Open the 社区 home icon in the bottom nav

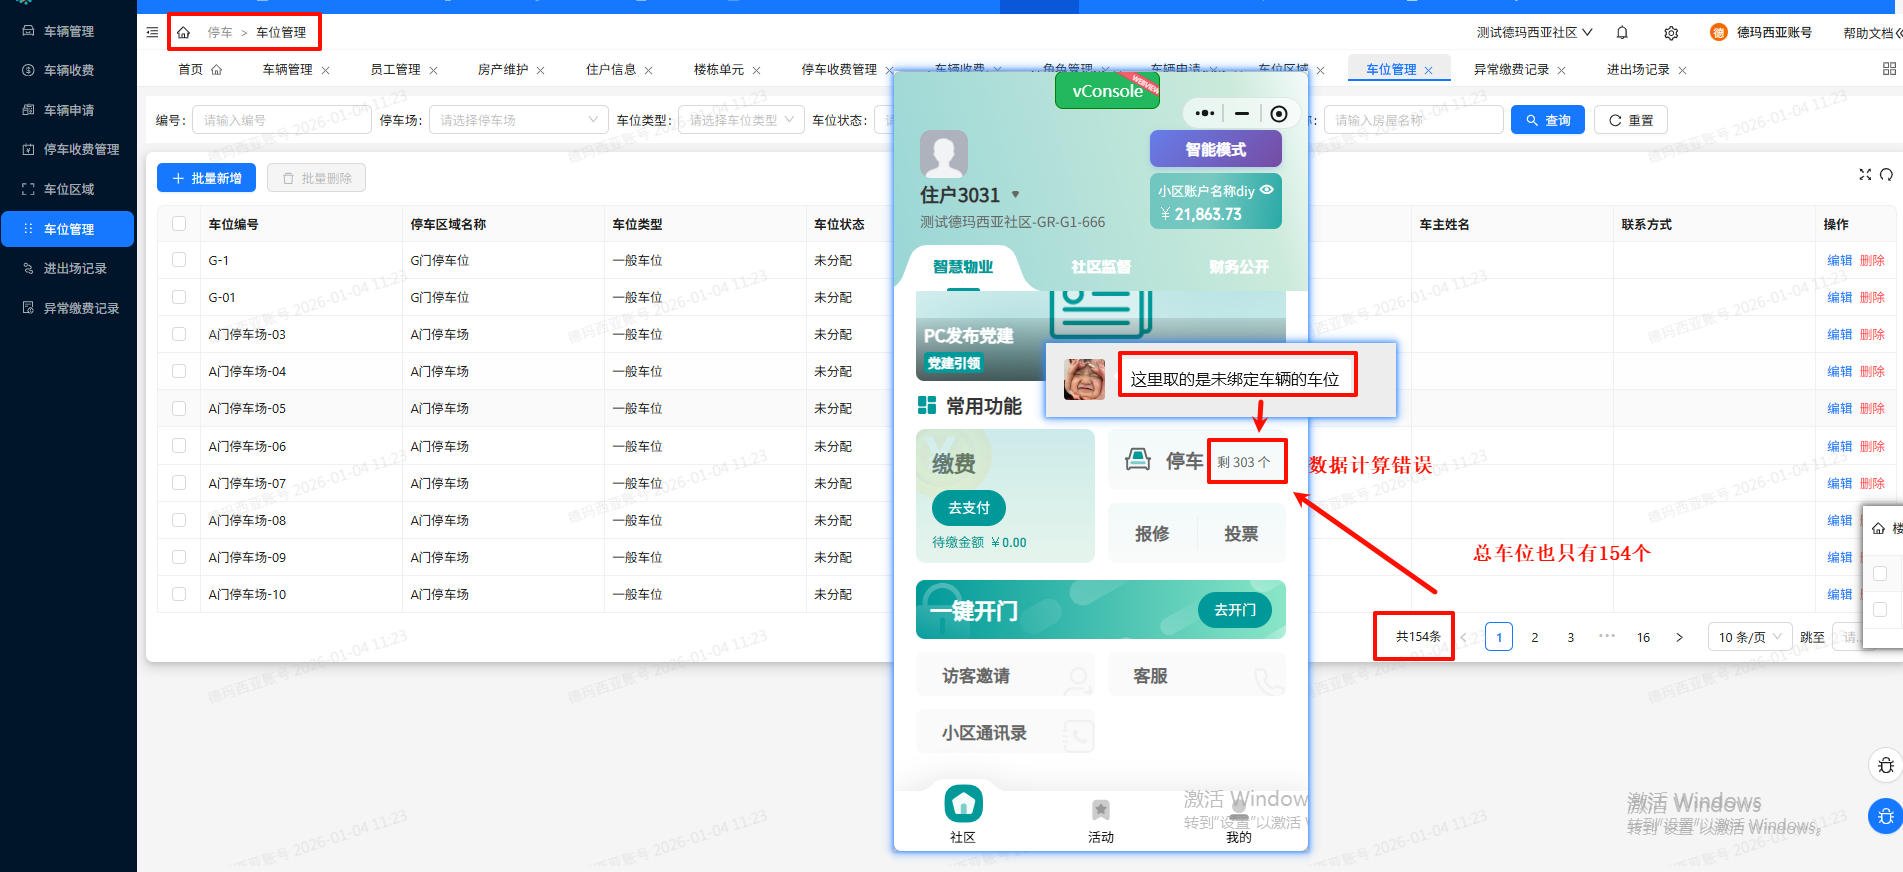963,804
